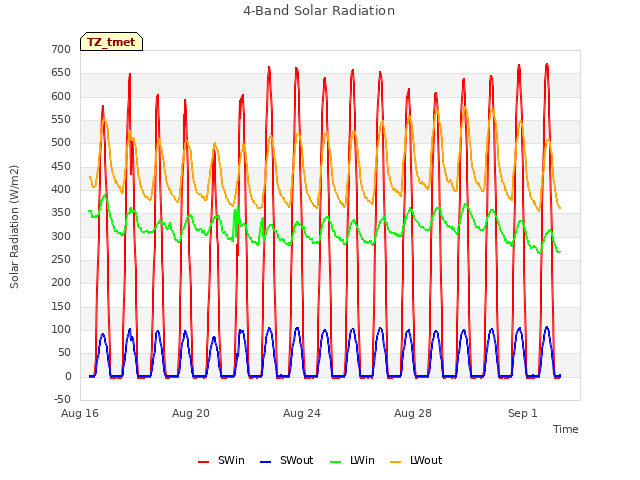The width and height of the screenshot is (640, 480).
Task: Click the Aug 28 x-axis label
Action: click(413, 413)
